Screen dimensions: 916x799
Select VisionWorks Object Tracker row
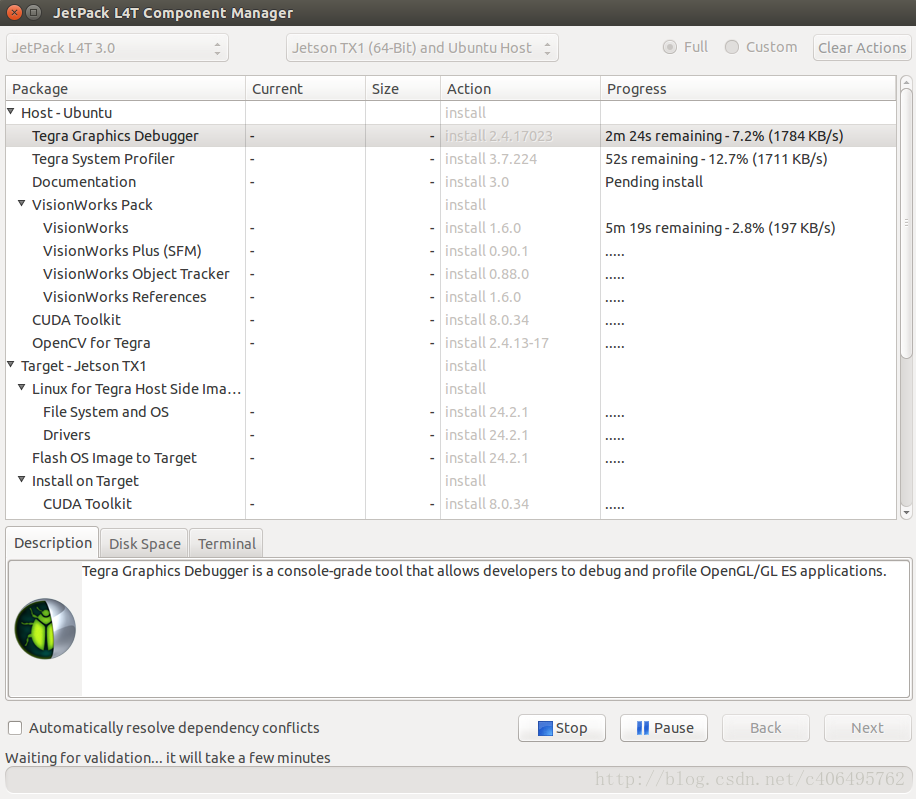(x=451, y=274)
